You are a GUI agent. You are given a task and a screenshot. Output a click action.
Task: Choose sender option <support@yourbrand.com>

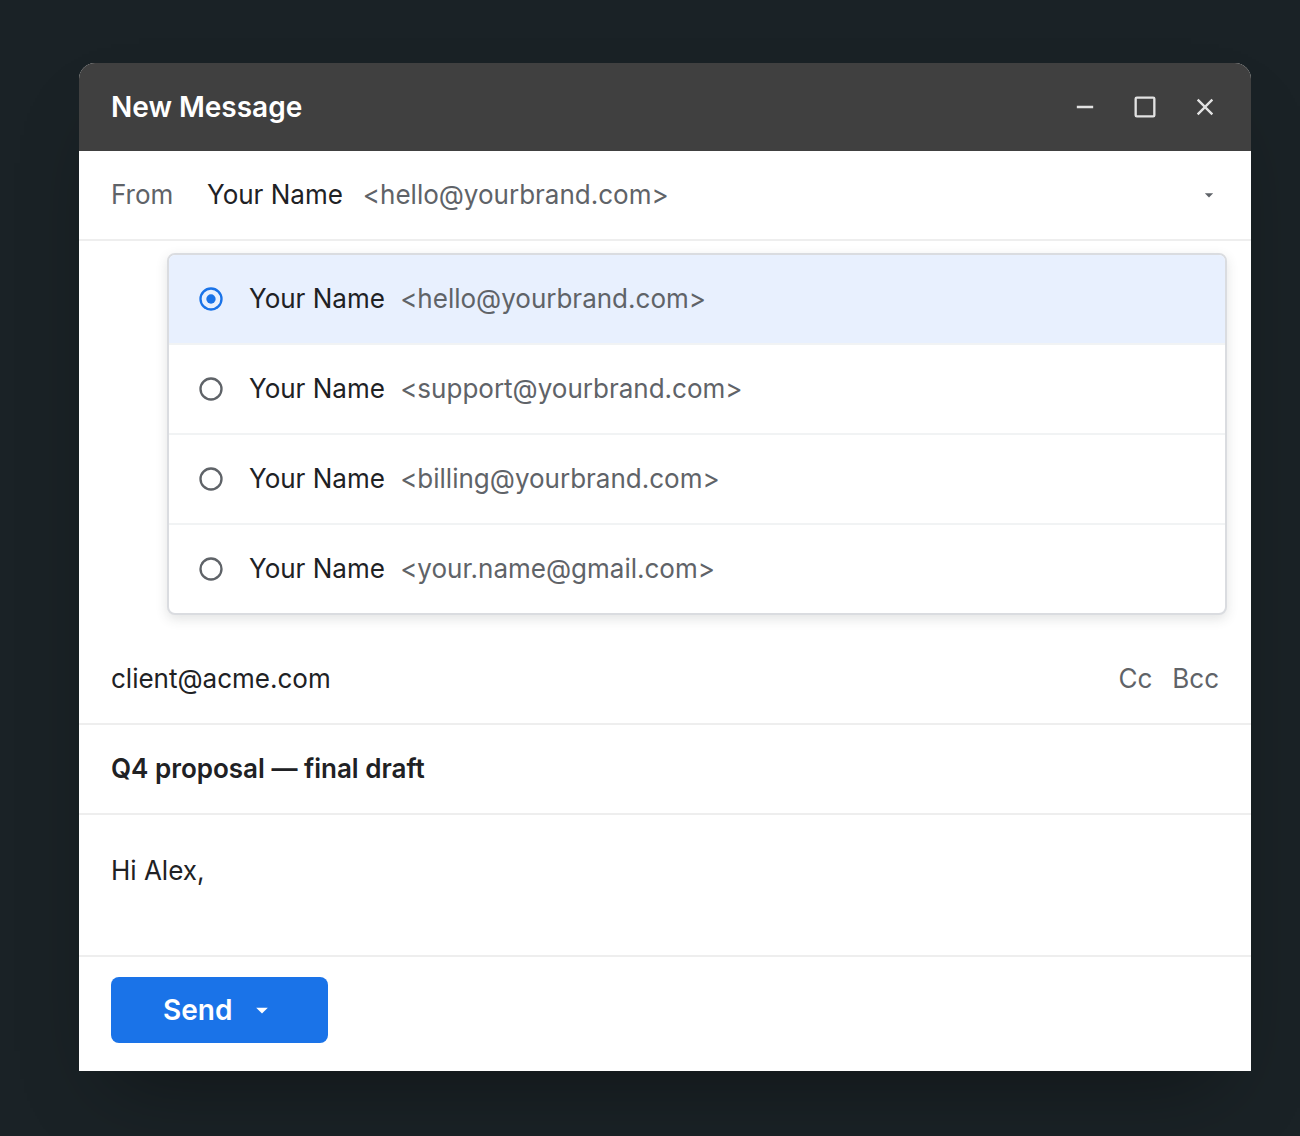click(697, 389)
